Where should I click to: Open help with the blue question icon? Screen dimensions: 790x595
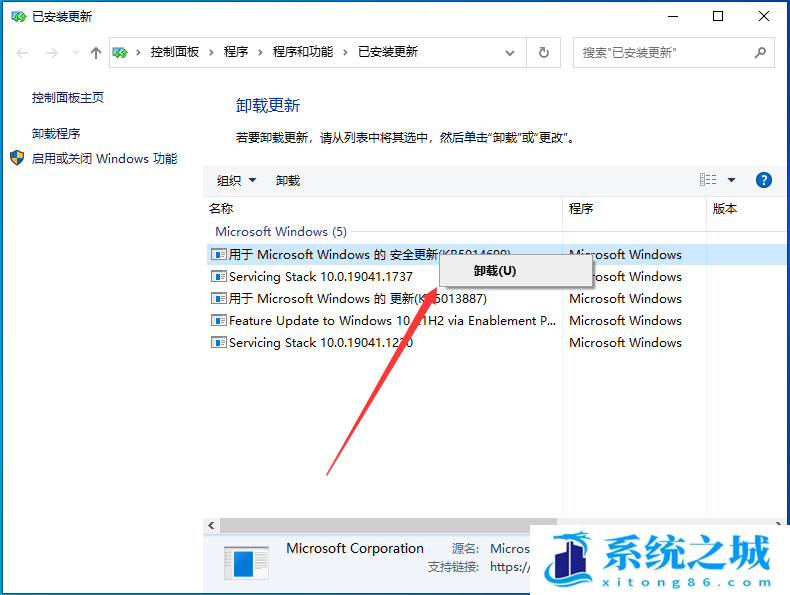click(x=764, y=180)
